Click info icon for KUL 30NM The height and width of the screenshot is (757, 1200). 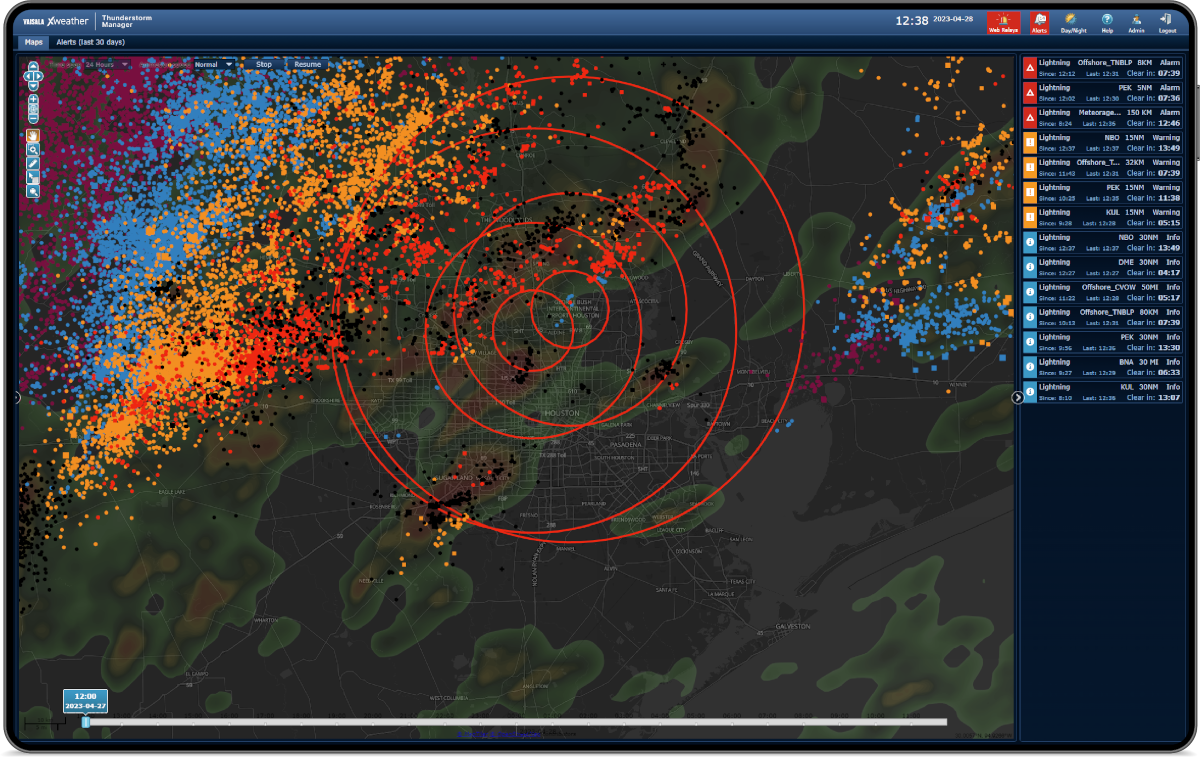[x=1029, y=393]
